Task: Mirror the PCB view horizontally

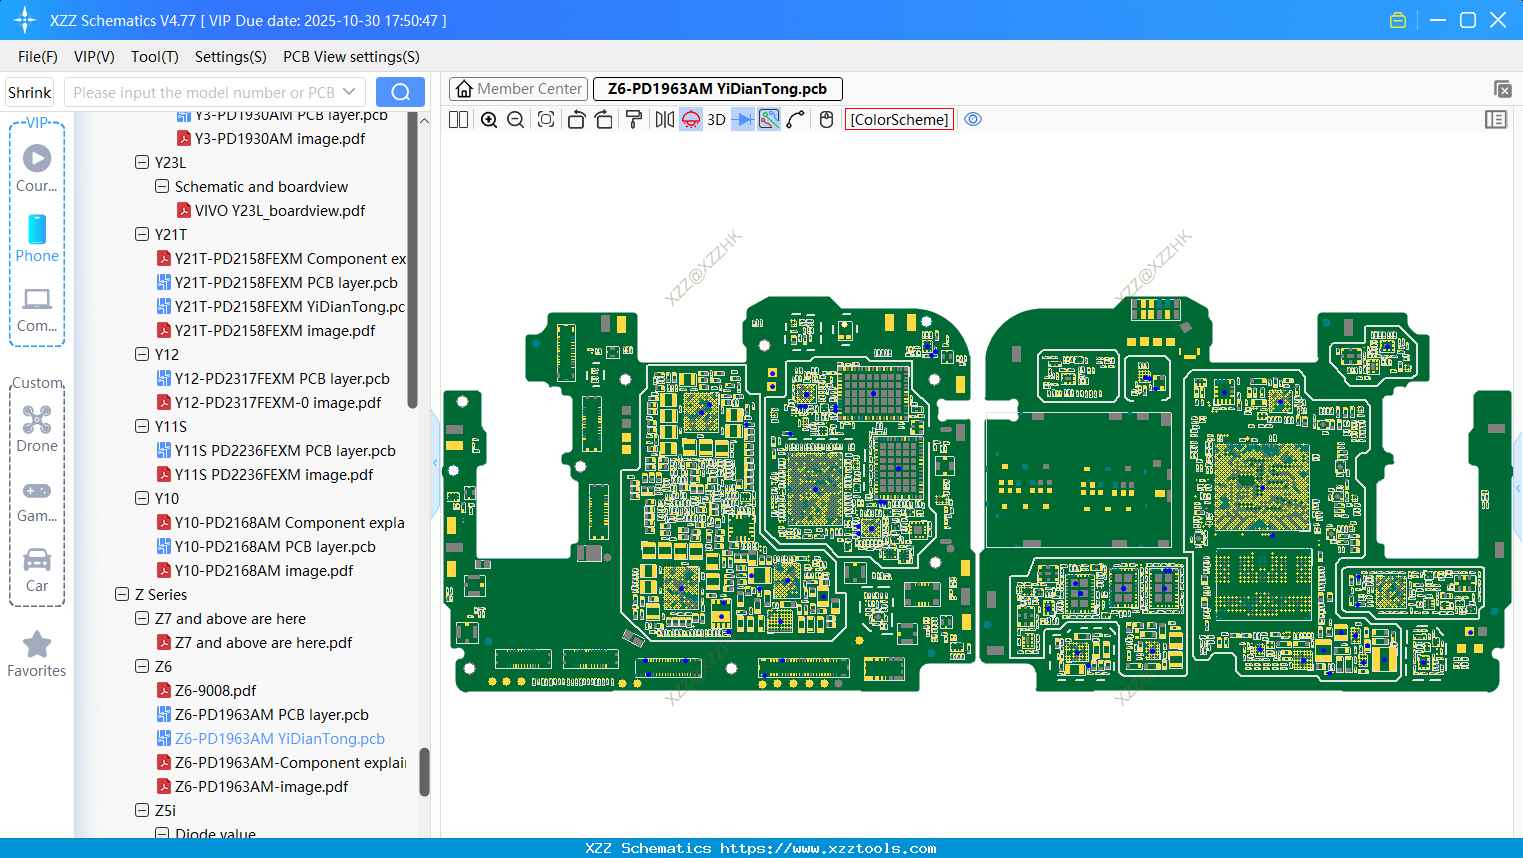Action: point(664,120)
